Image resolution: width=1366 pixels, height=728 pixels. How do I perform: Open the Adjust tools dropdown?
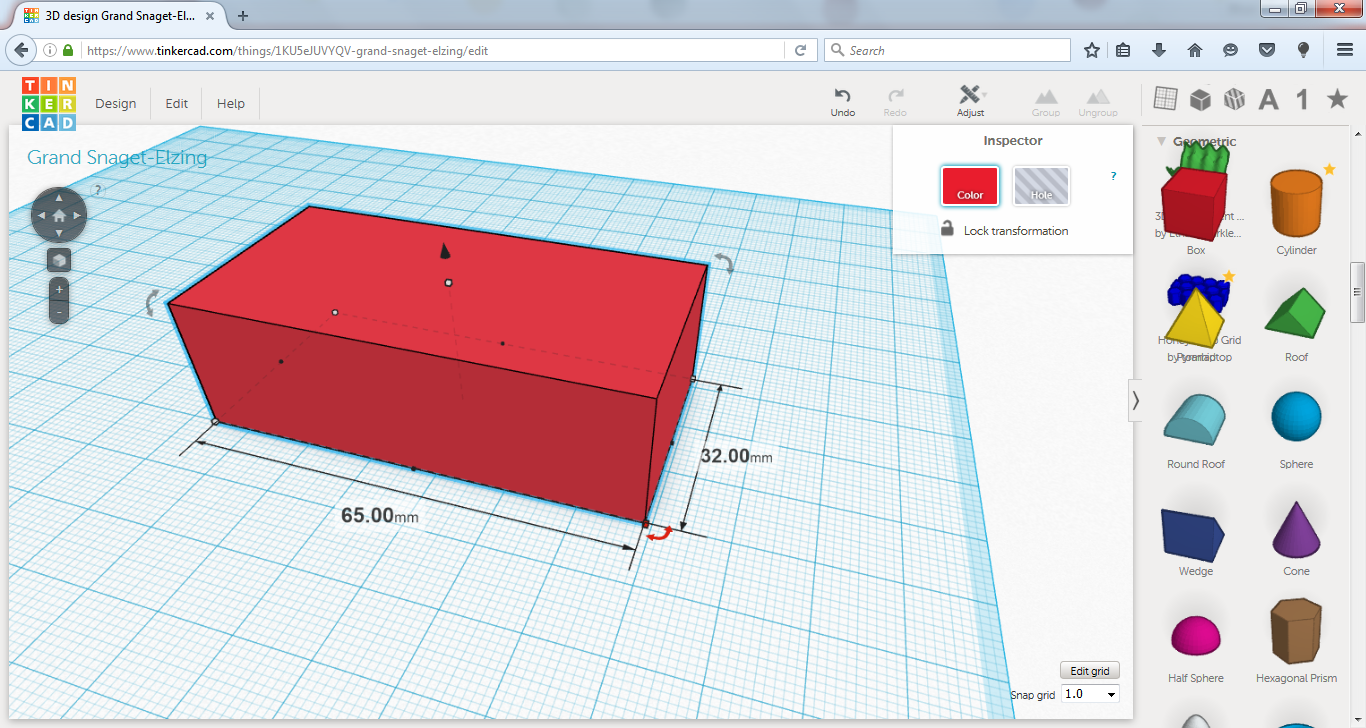click(970, 102)
